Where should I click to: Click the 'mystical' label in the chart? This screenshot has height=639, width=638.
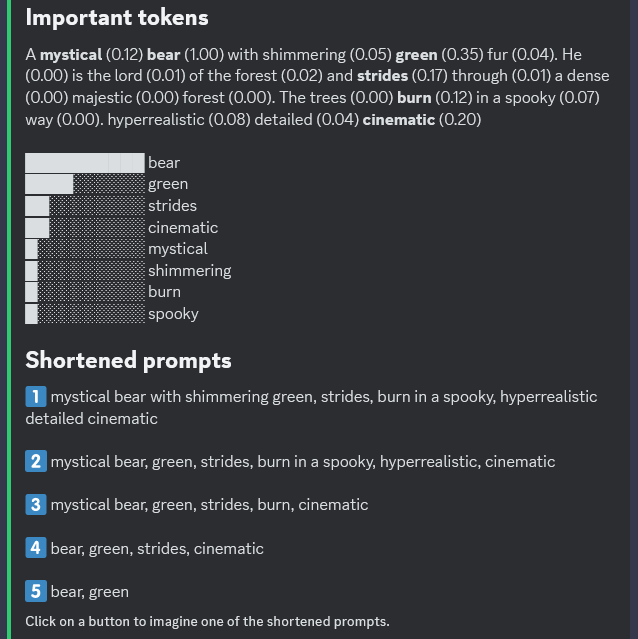[178, 249]
